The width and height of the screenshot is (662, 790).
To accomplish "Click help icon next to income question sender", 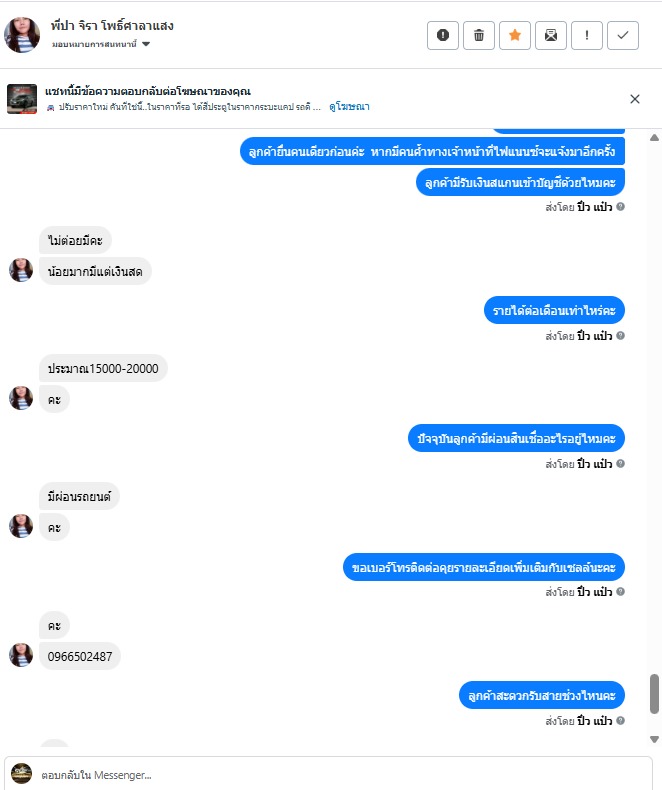I will pos(620,335).
